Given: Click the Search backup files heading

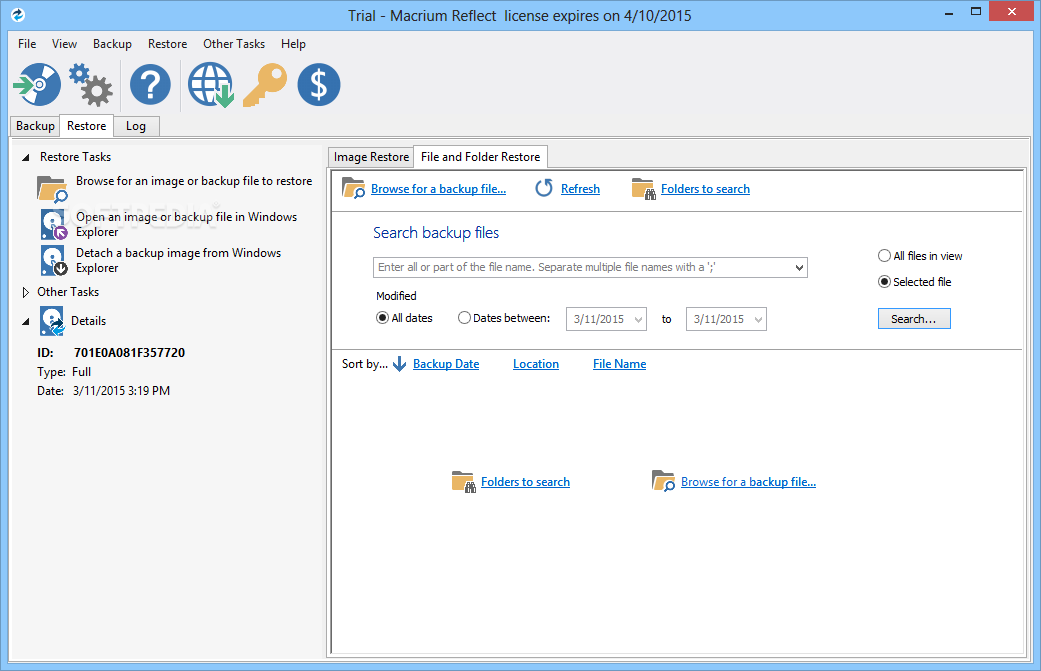Looking at the screenshot, I should pos(436,233).
